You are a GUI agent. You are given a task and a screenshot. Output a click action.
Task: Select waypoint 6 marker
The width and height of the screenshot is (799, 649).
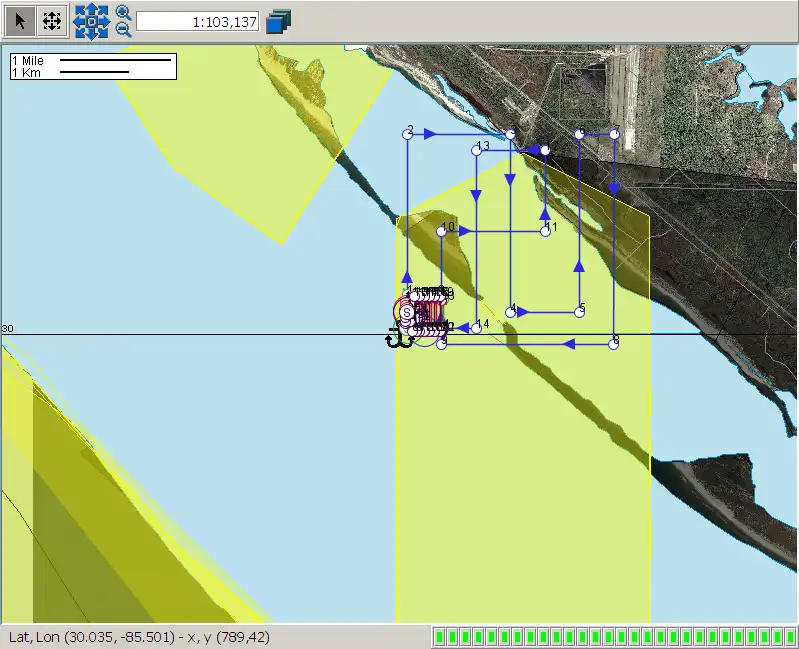point(579,134)
